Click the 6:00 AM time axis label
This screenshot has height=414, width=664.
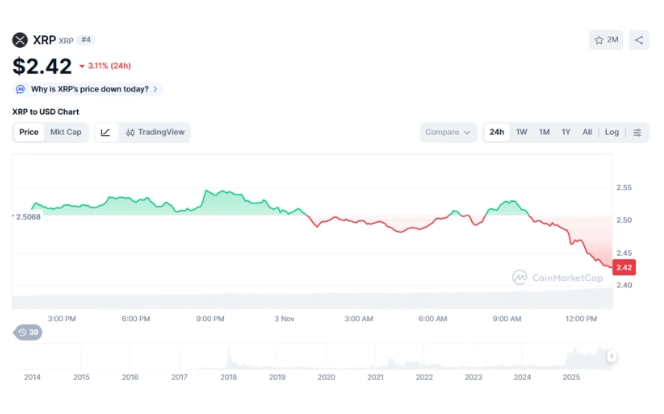point(432,319)
